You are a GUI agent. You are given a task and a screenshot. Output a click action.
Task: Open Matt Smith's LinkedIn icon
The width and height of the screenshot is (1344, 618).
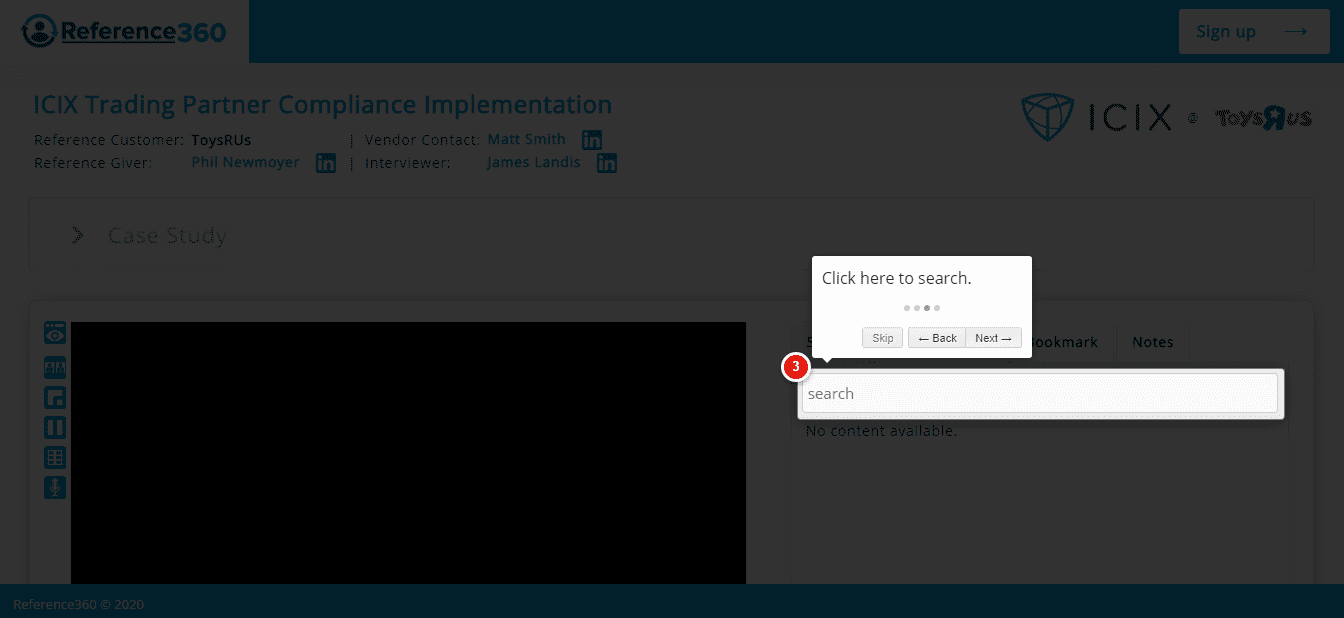tap(592, 141)
